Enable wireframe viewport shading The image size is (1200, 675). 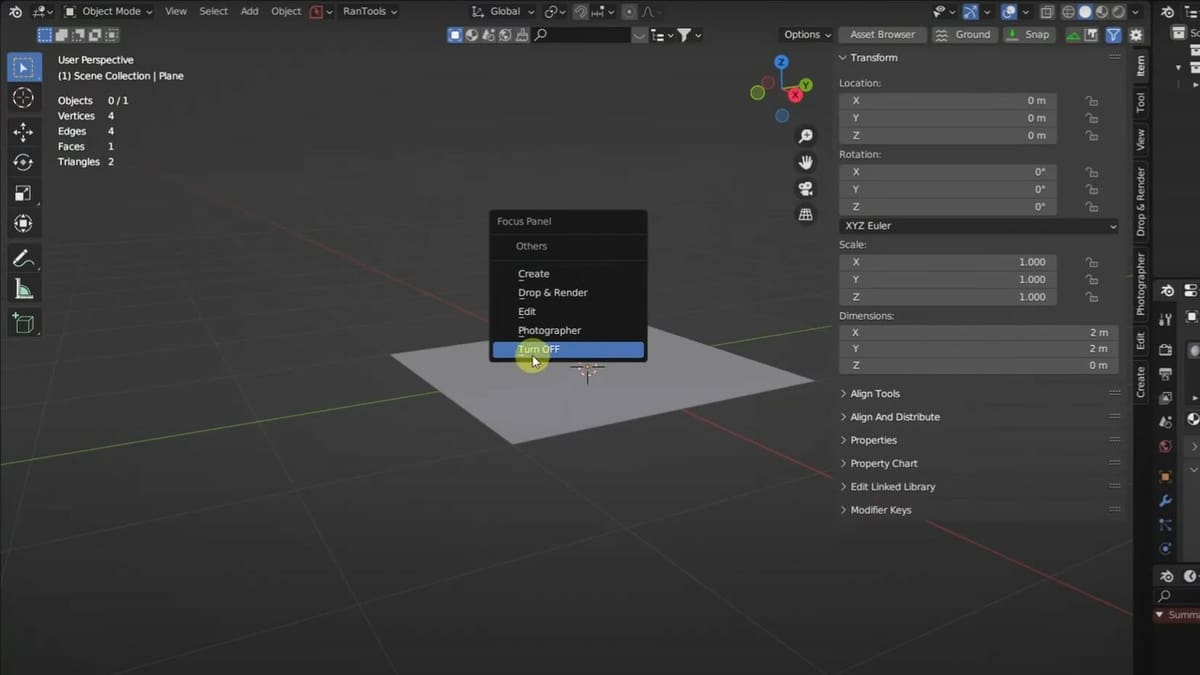tap(1068, 12)
